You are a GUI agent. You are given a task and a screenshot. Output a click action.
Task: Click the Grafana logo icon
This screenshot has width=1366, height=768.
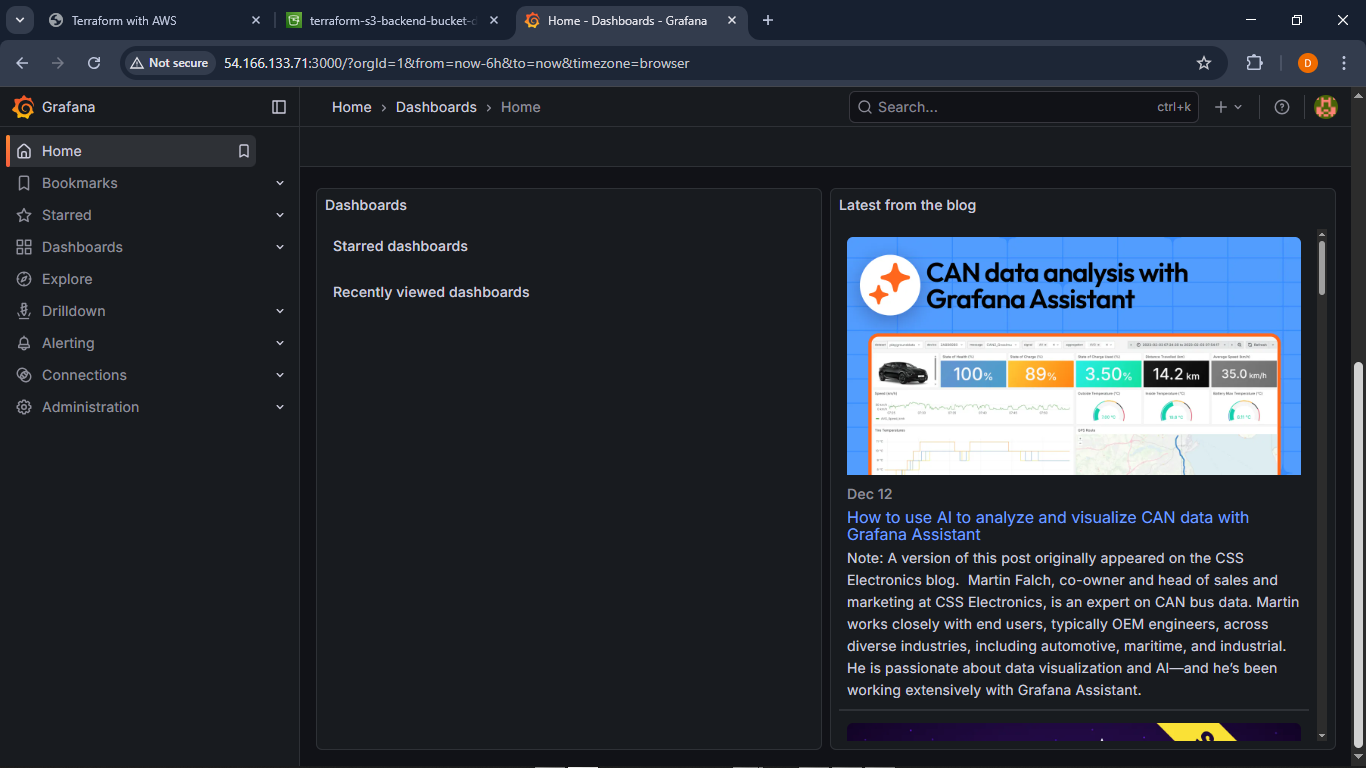(x=23, y=107)
